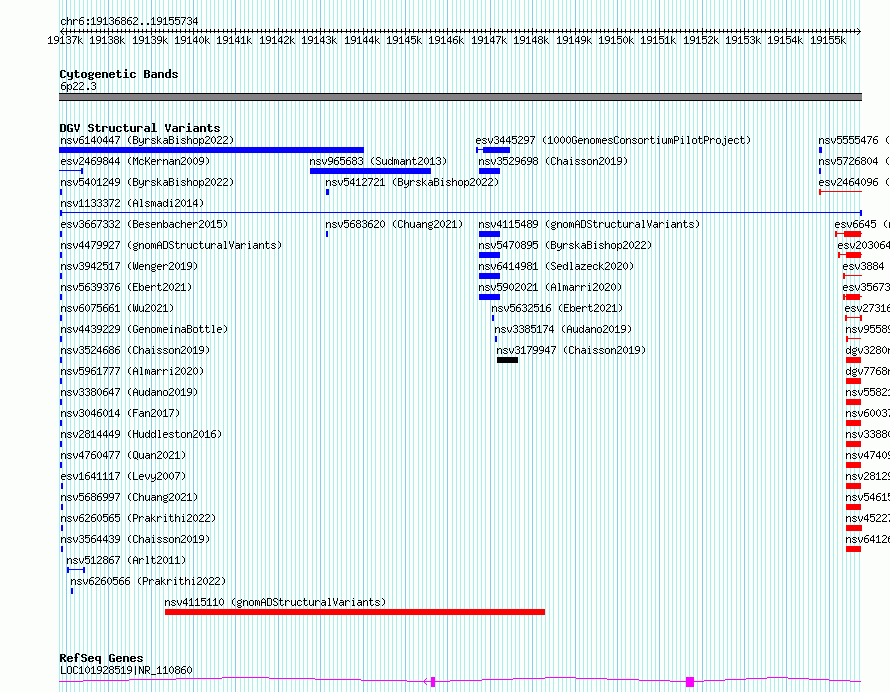Click the magenta exon box near 19152k
The image size is (890, 692).
coord(690,682)
